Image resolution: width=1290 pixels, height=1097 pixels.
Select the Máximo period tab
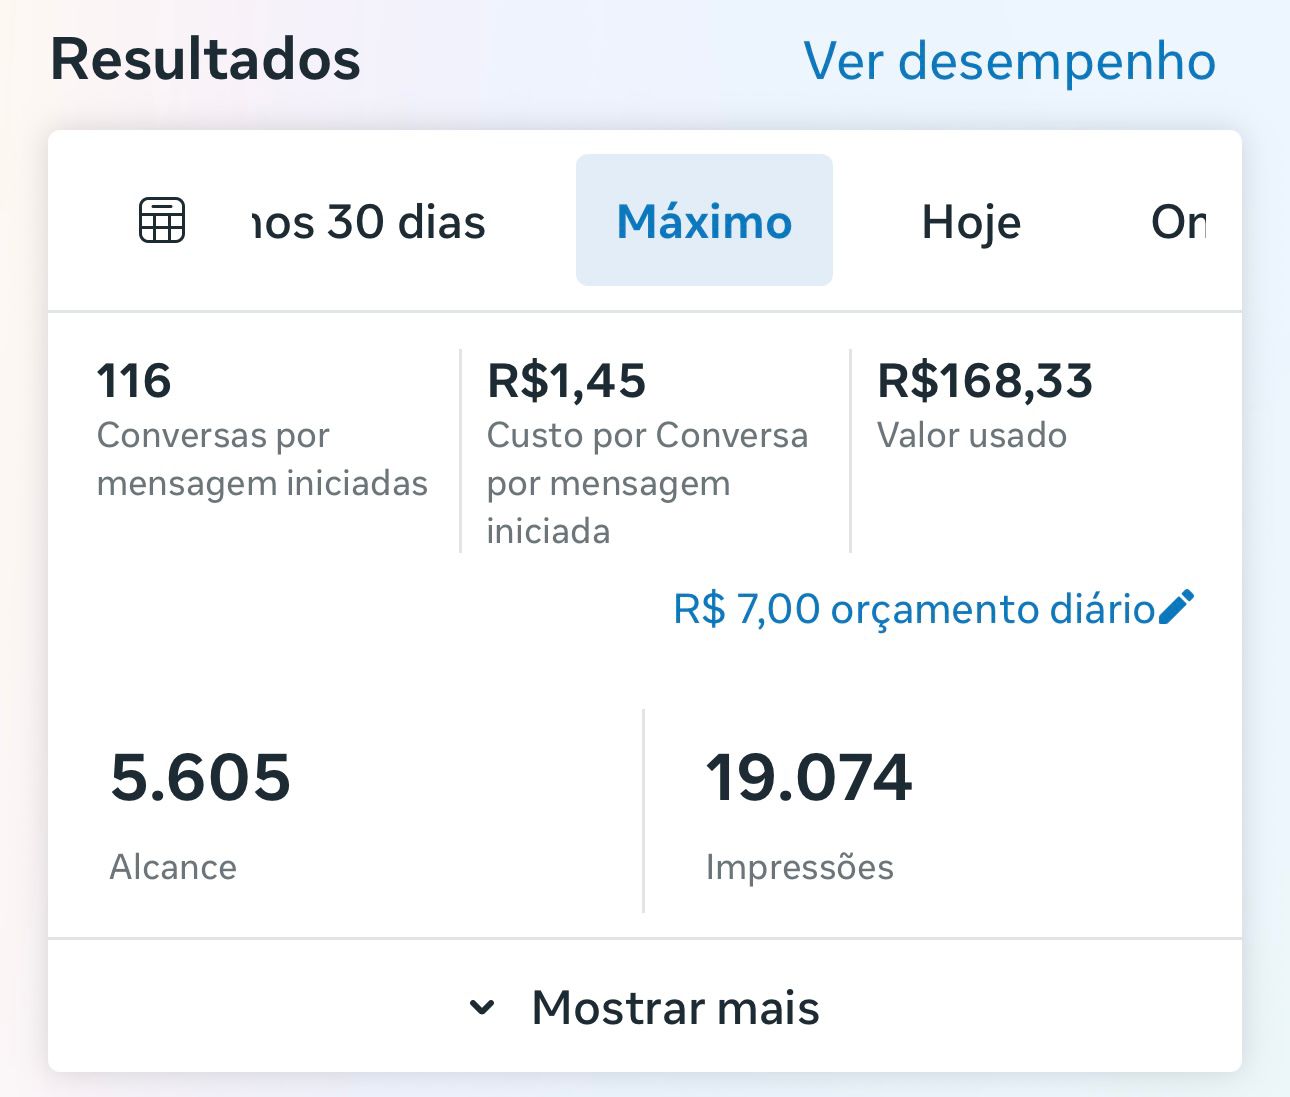click(704, 221)
